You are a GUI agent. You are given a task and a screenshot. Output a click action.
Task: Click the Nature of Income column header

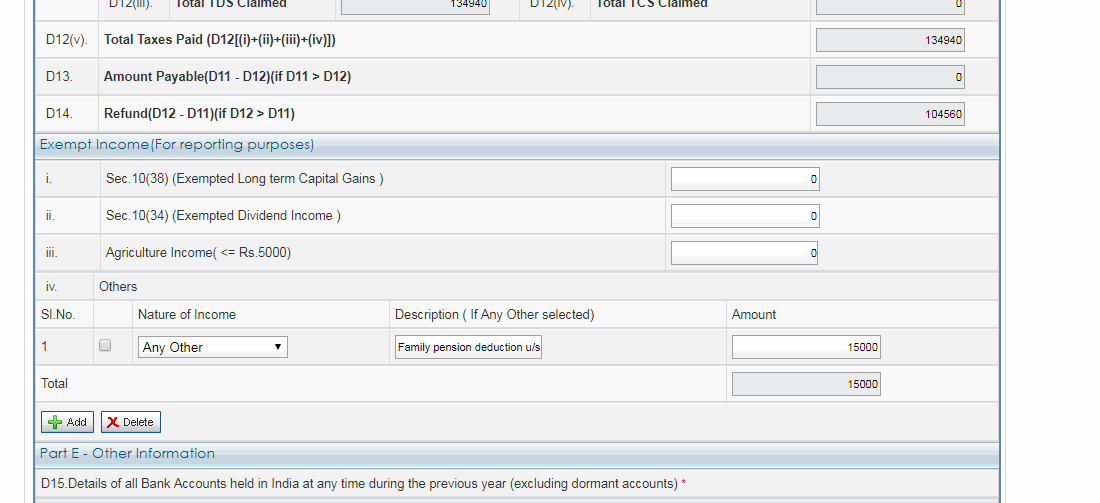187,314
